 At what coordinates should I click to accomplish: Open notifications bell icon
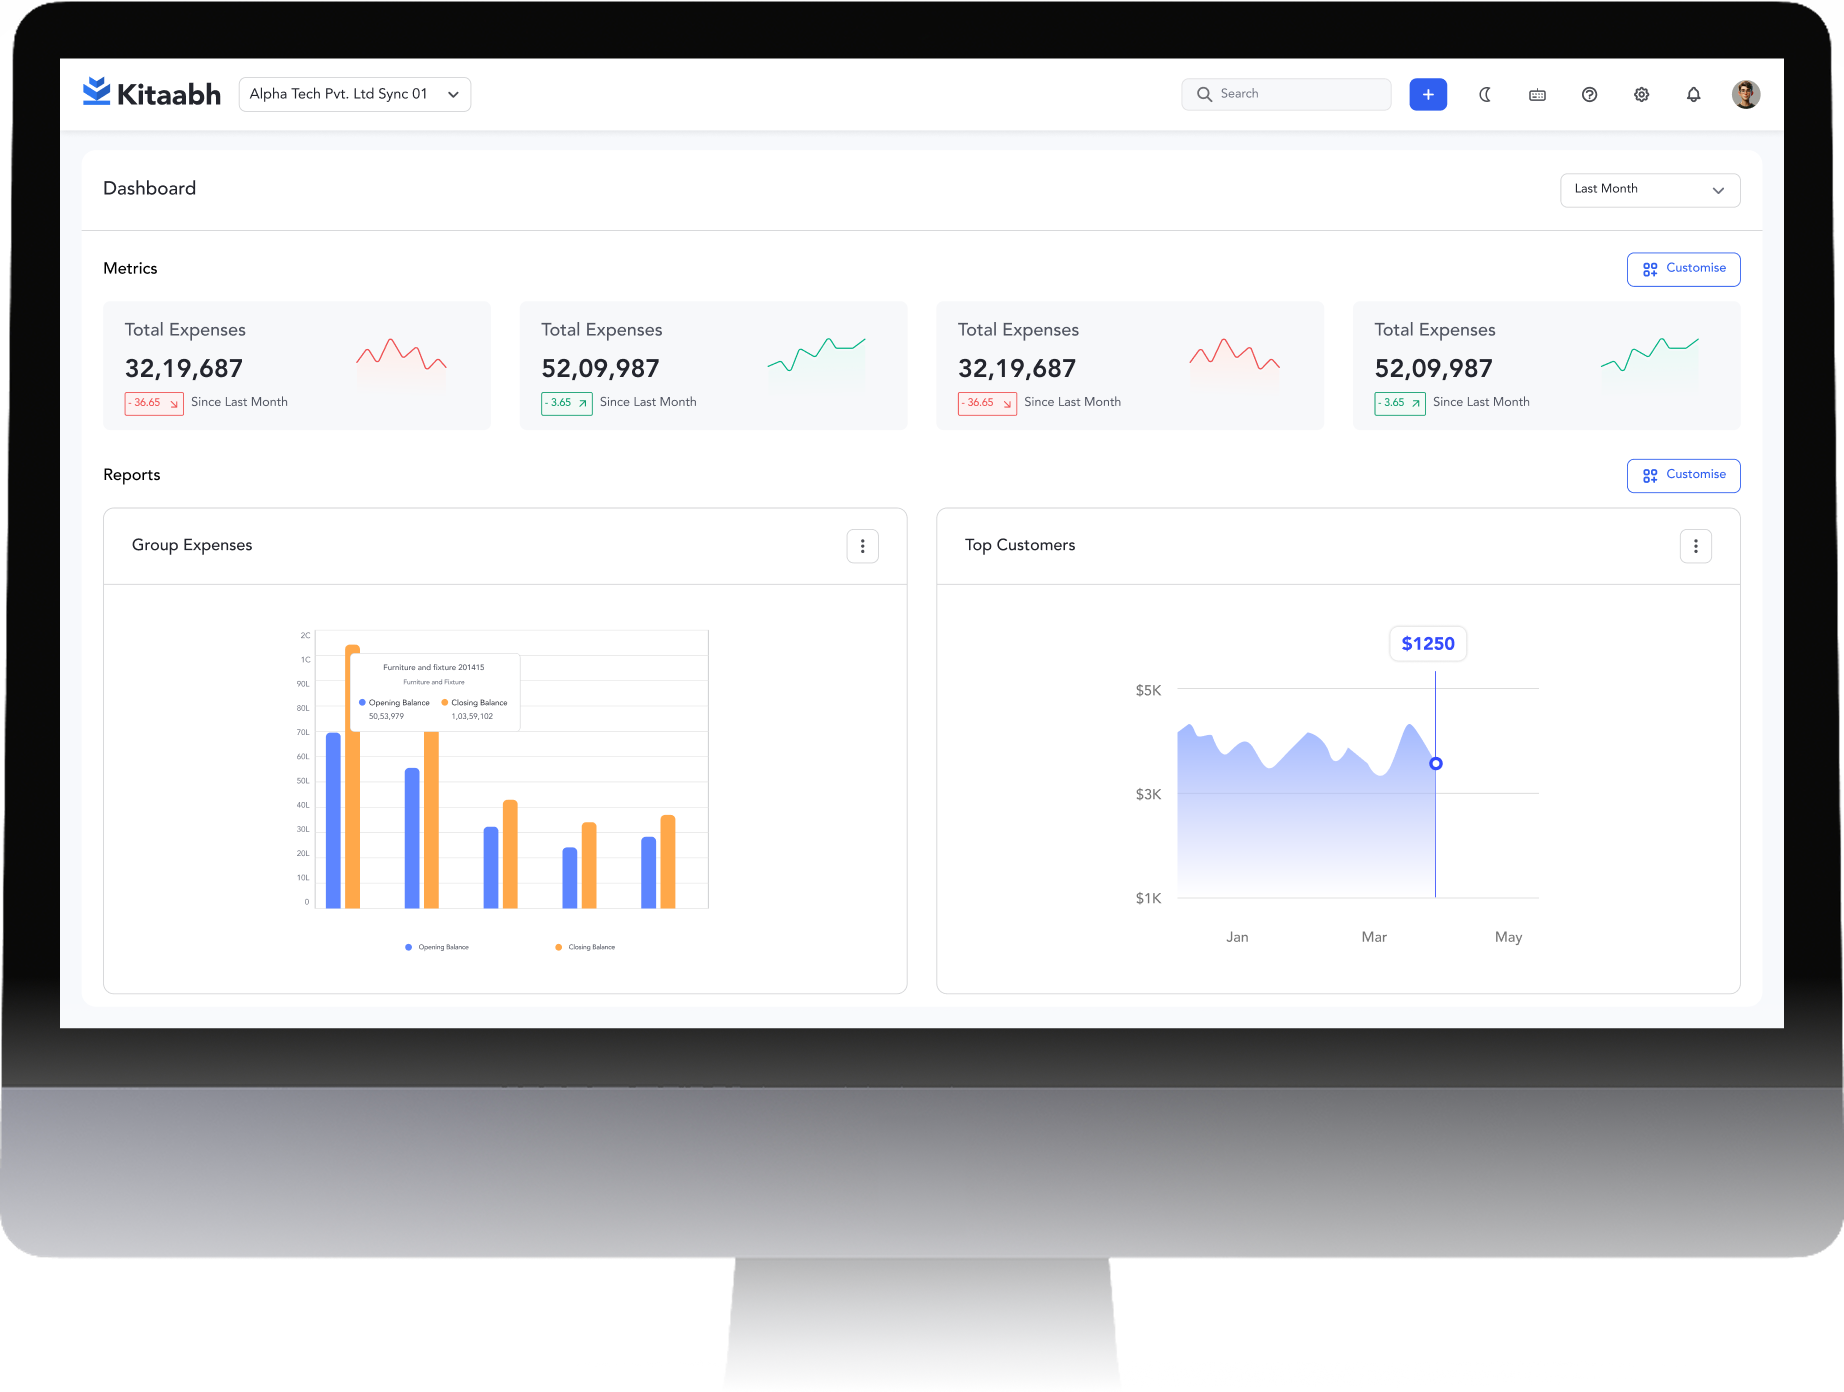[x=1693, y=94]
